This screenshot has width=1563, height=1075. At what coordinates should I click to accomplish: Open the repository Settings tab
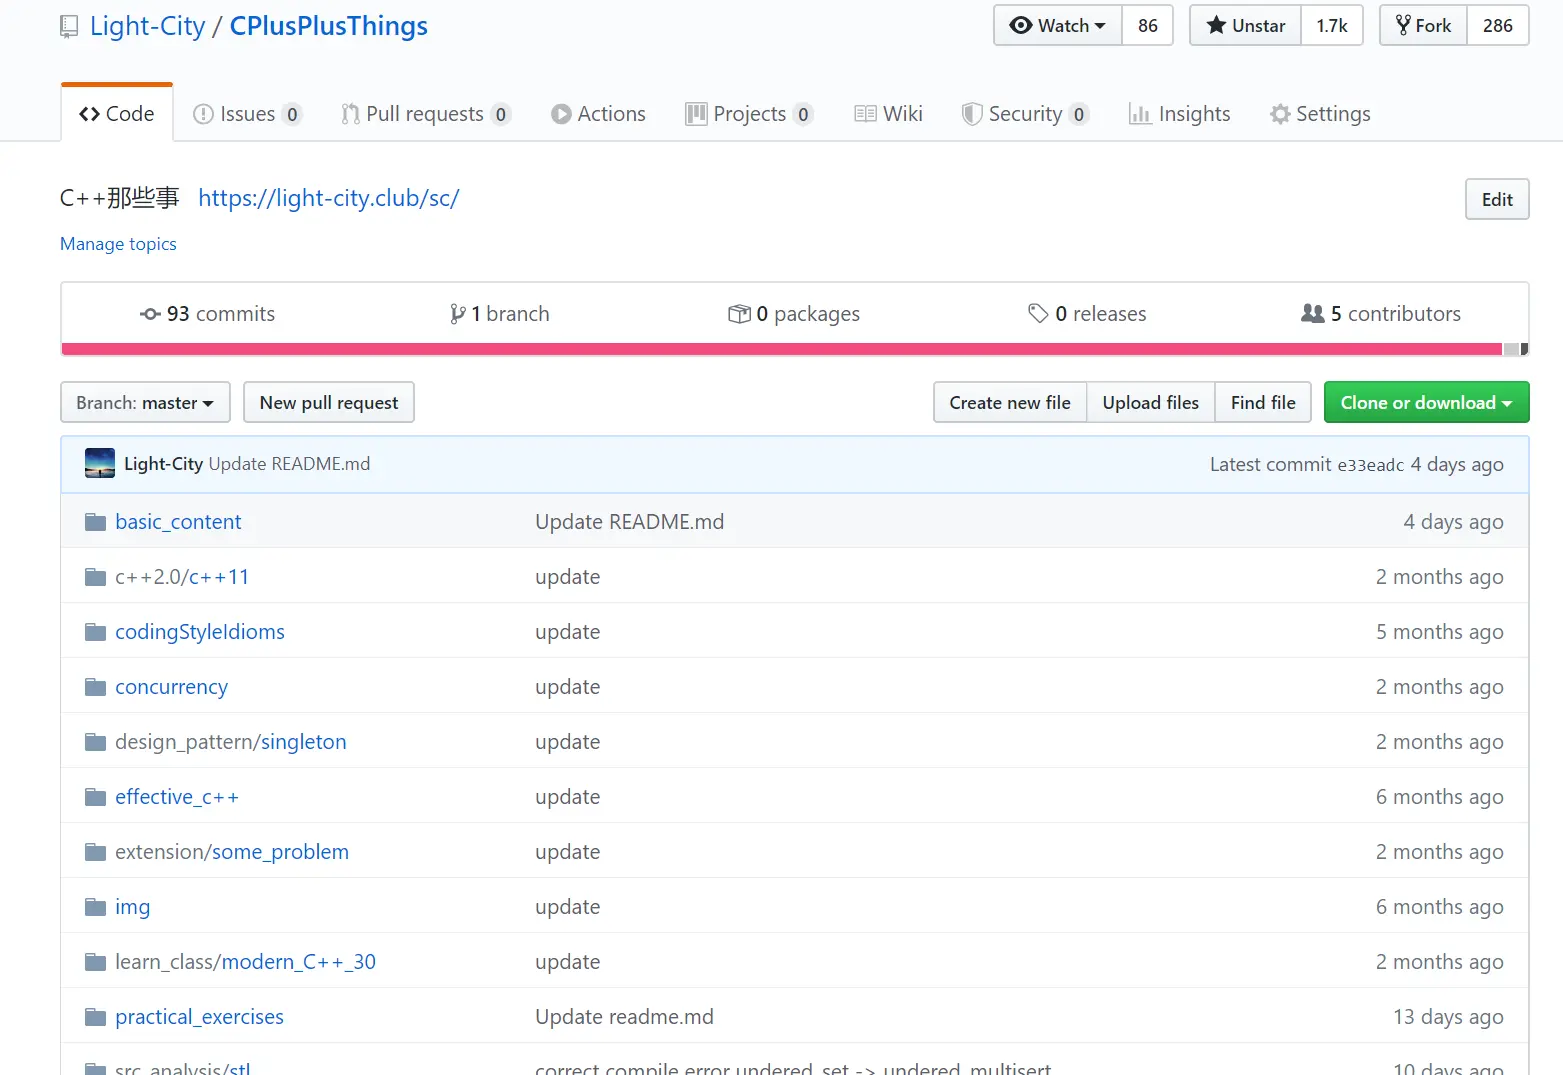(1320, 114)
